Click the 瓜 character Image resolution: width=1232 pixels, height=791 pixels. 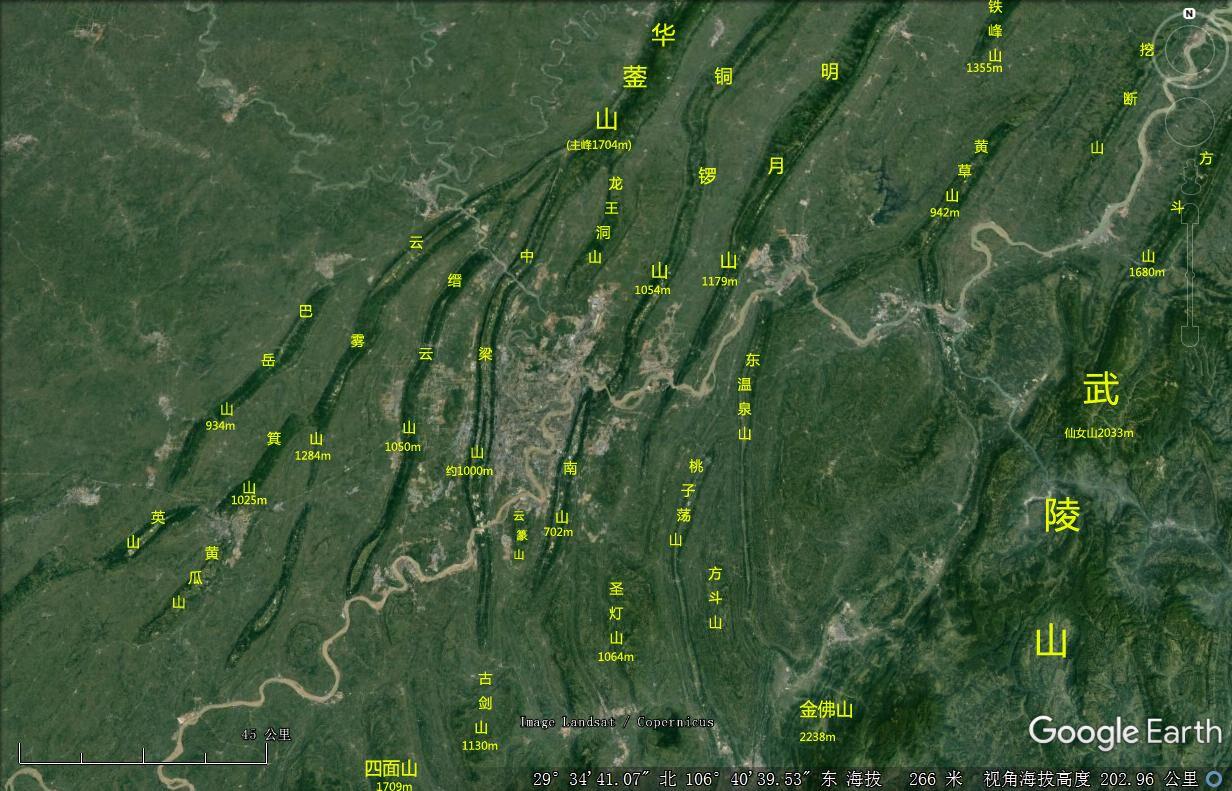pyautogui.click(x=194, y=578)
